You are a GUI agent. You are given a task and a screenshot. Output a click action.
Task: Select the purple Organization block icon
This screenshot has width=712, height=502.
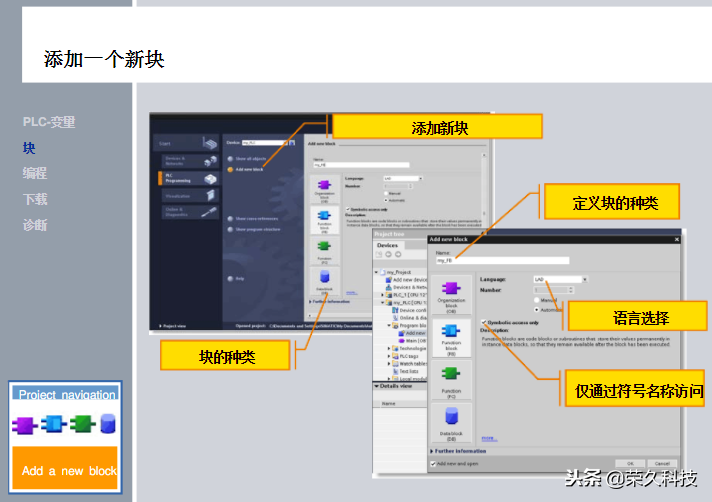451,288
